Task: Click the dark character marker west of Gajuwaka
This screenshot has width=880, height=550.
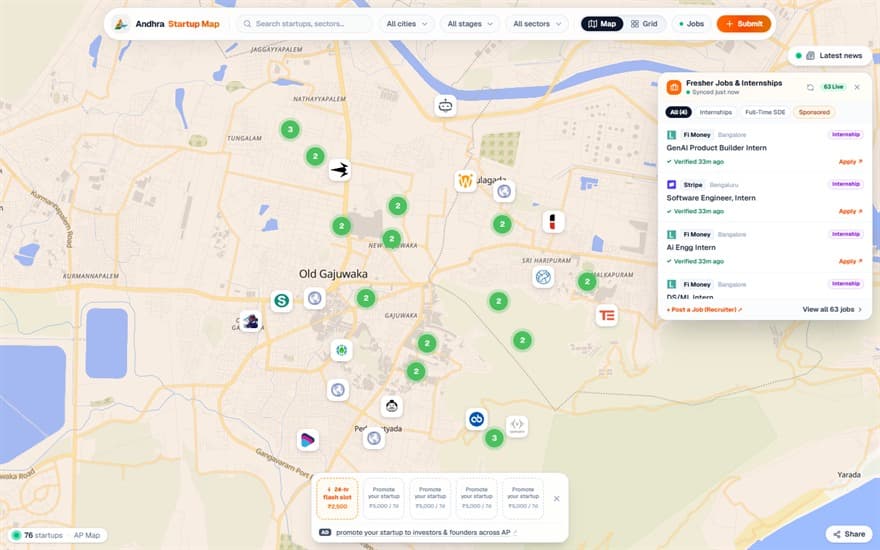Action: (250, 321)
